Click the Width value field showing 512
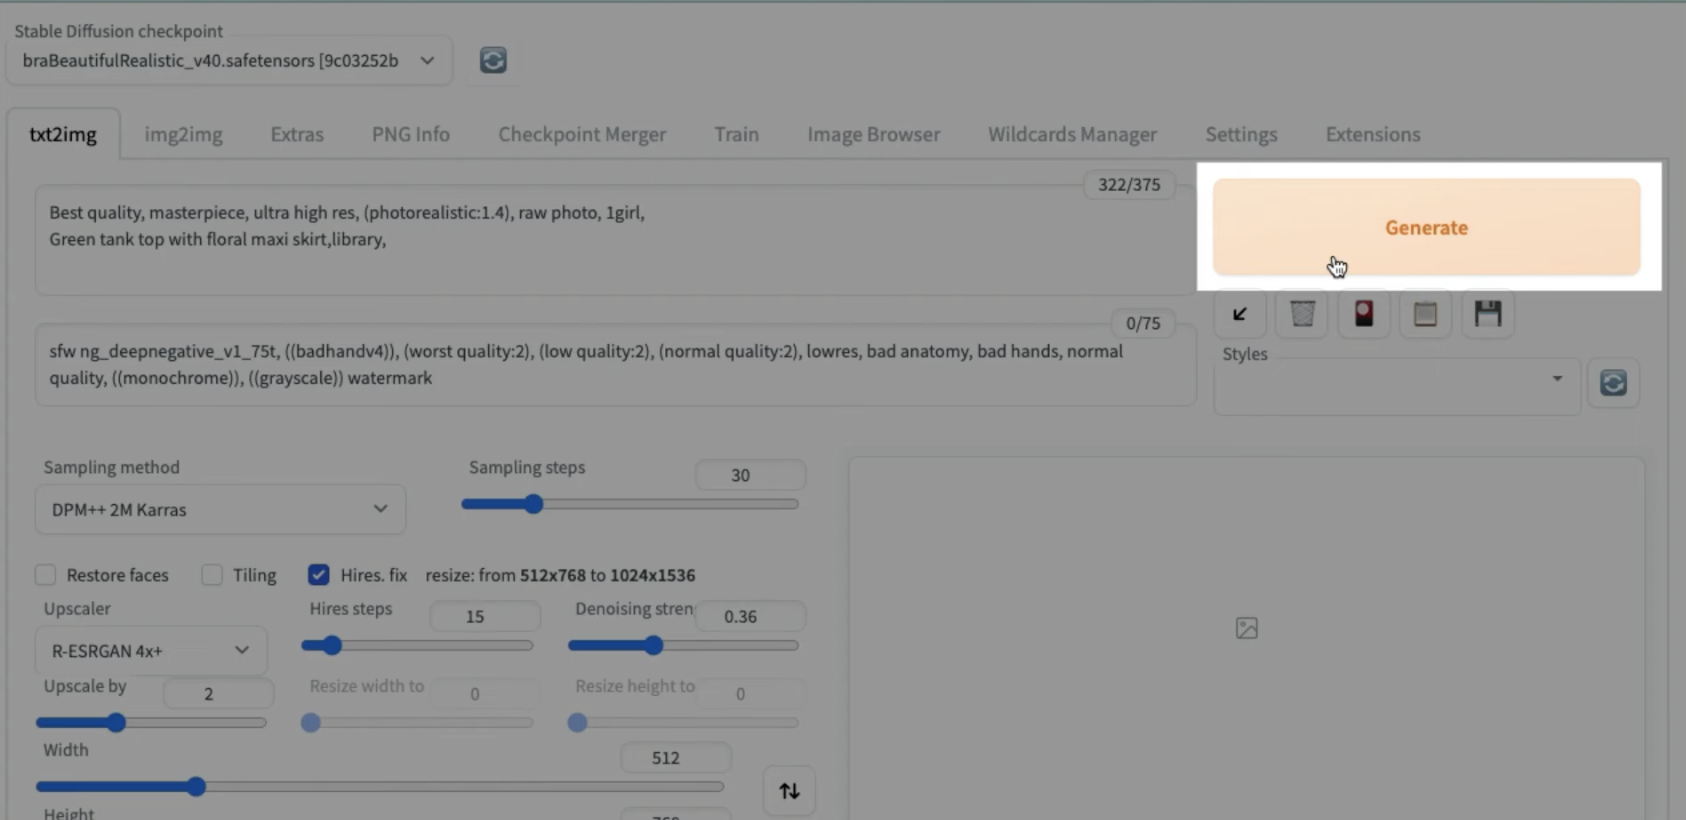 [676, 758]
